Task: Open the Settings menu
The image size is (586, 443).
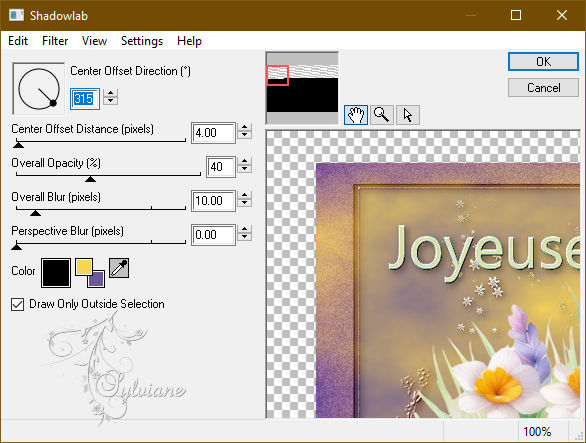Action: point(142,41)
